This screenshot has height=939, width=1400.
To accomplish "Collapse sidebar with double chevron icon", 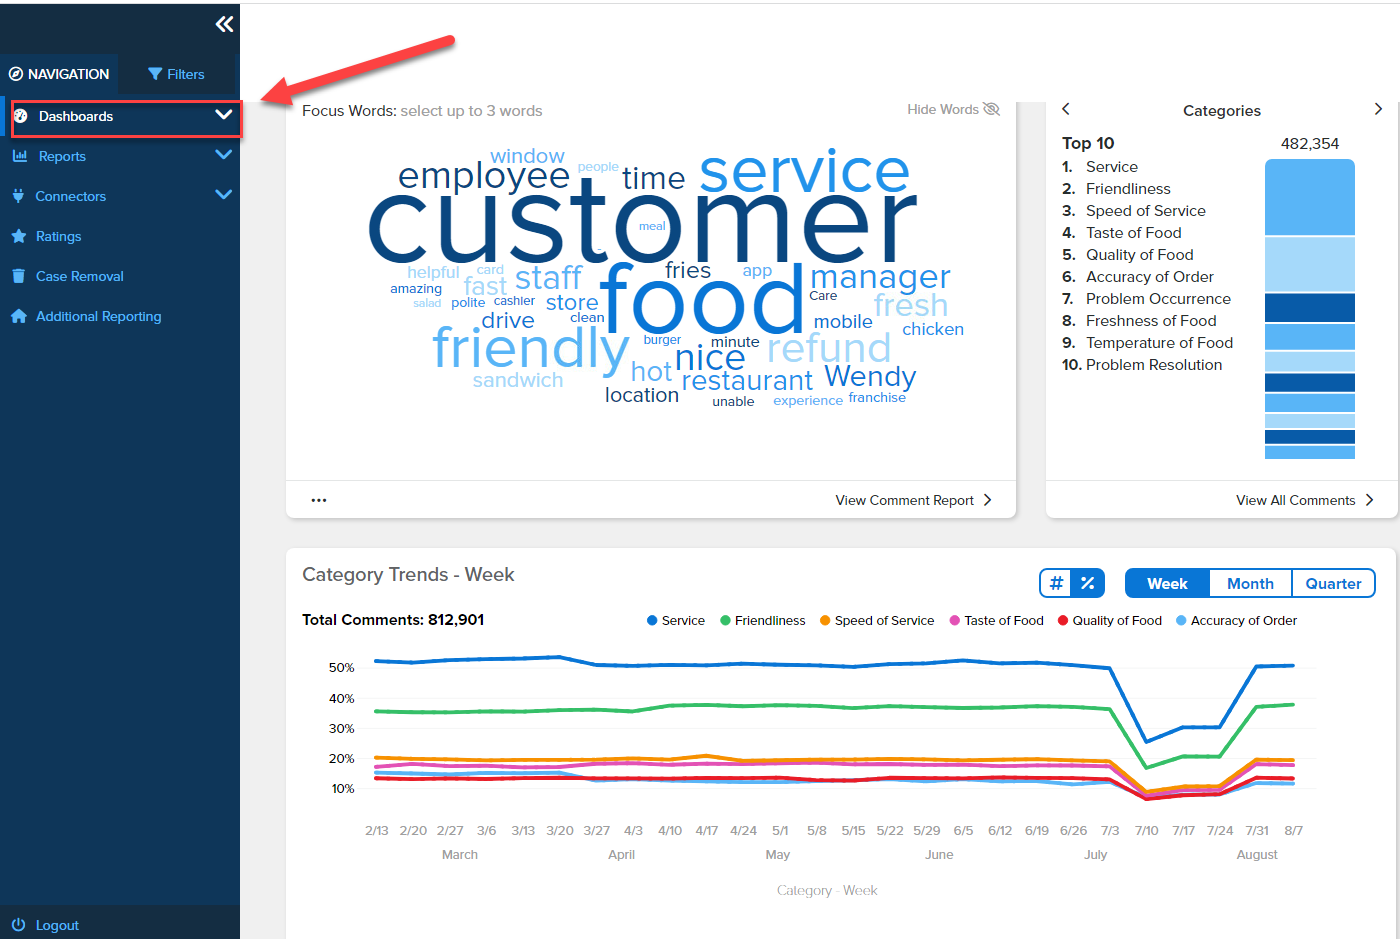I will 224,24.
